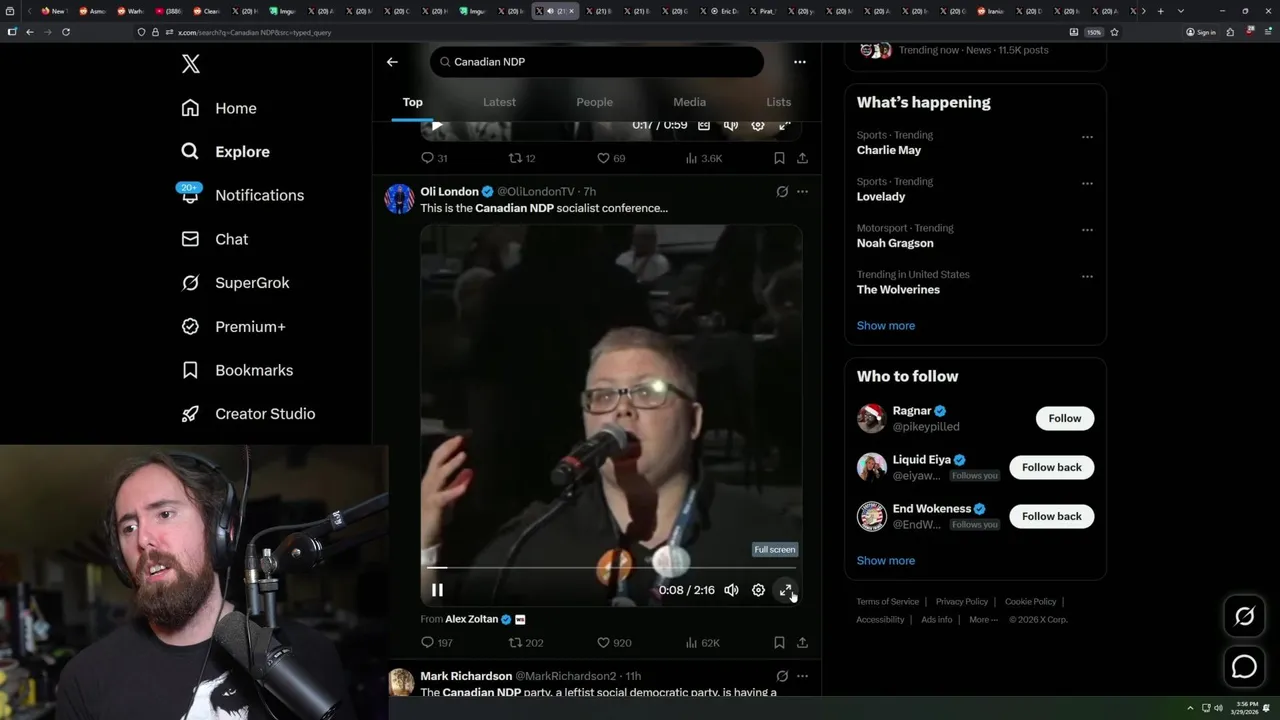Show more under What's happening
This screenshot has width=1280, height=720.
(x=885, y=326)
